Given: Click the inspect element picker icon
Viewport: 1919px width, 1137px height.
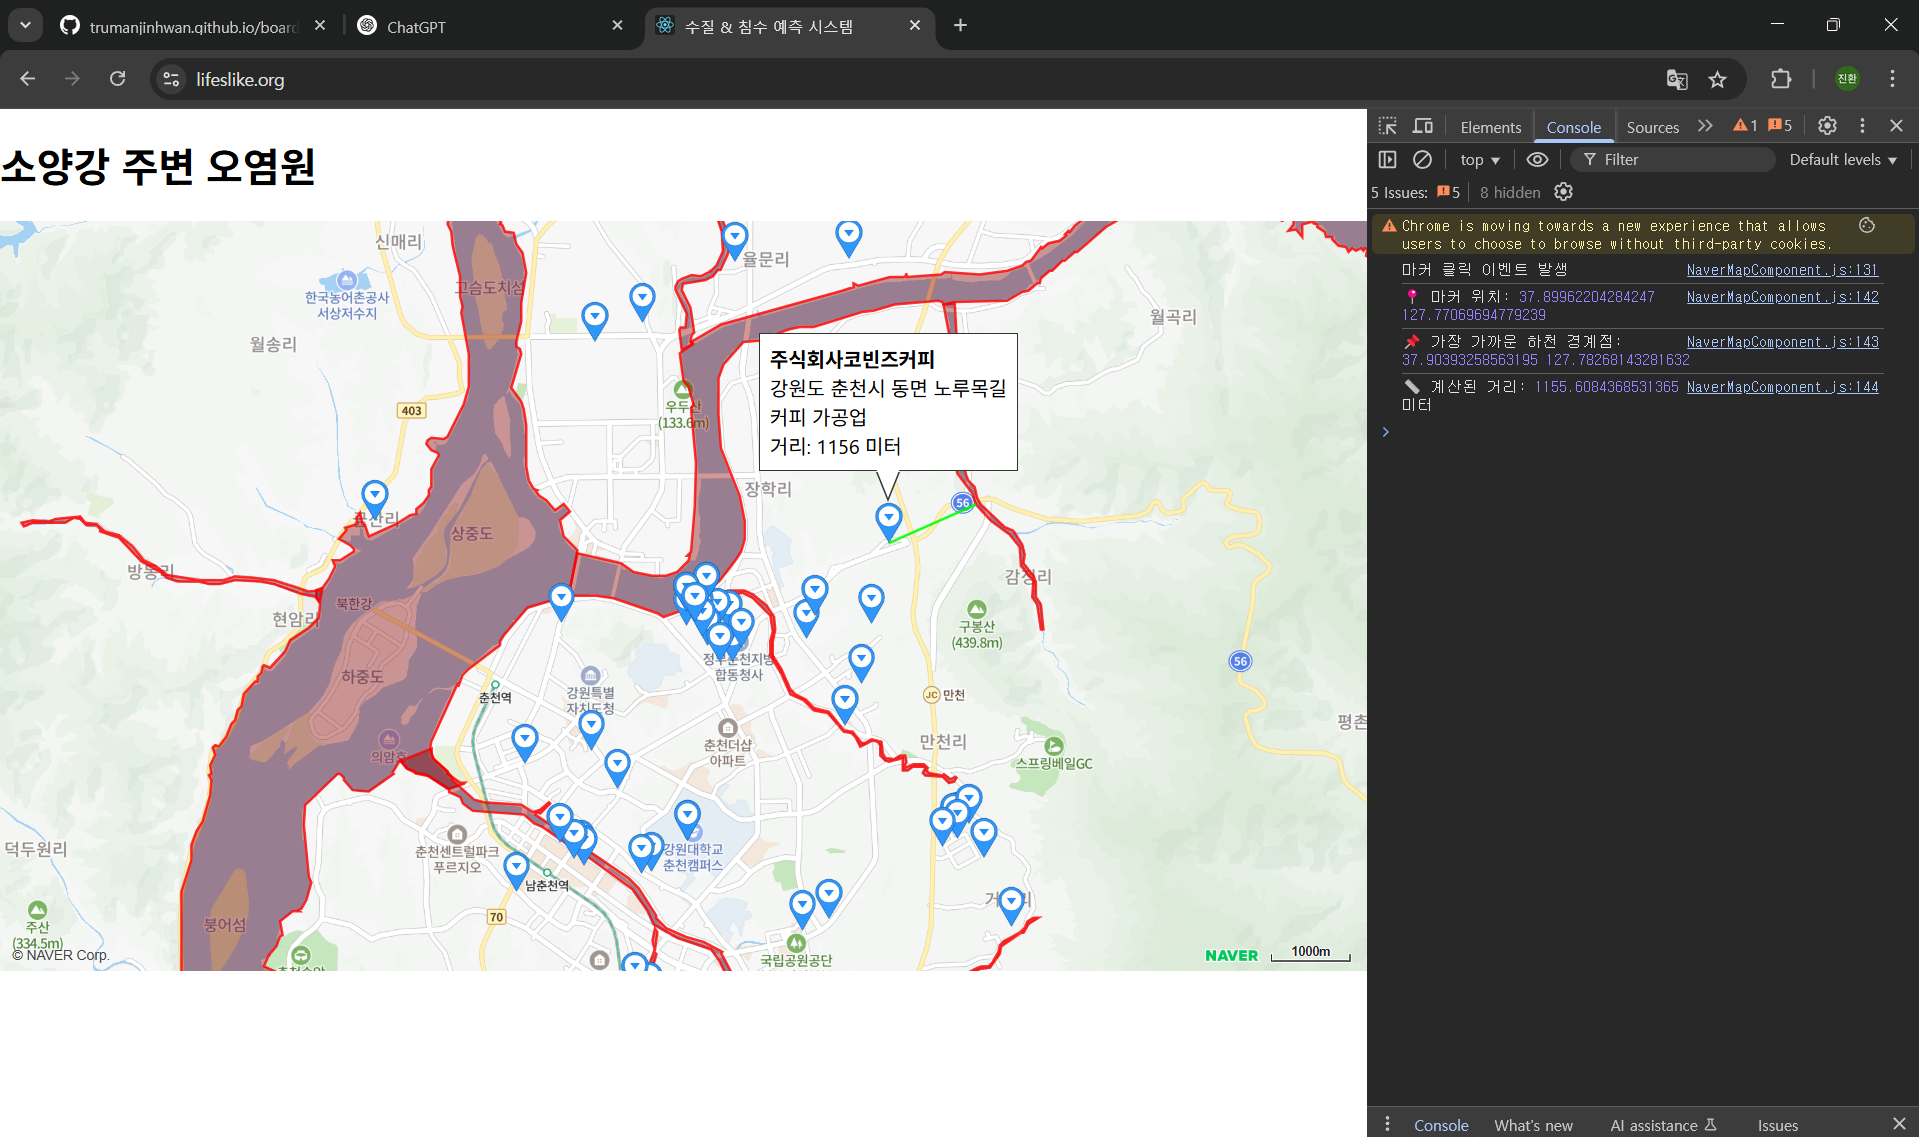Looking at the screenshot, I should coord(1387,126).
